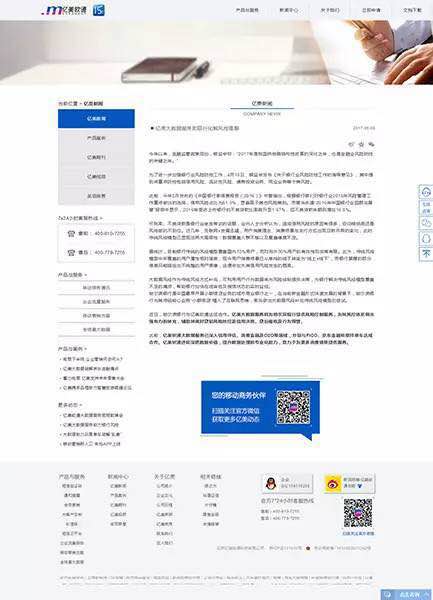
Task: Click the top icon of the floating right sidebar
Action: click(426, 192)
